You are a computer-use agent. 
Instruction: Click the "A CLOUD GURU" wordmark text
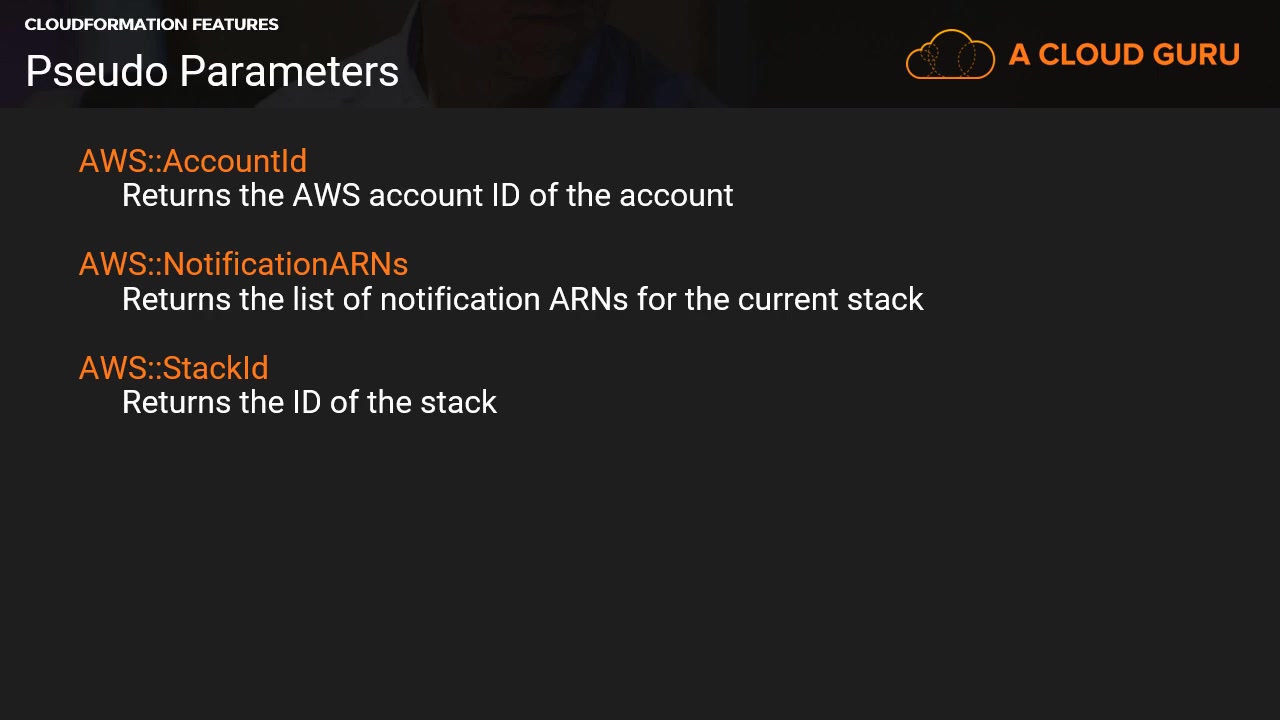click(x=1124, y=55)
